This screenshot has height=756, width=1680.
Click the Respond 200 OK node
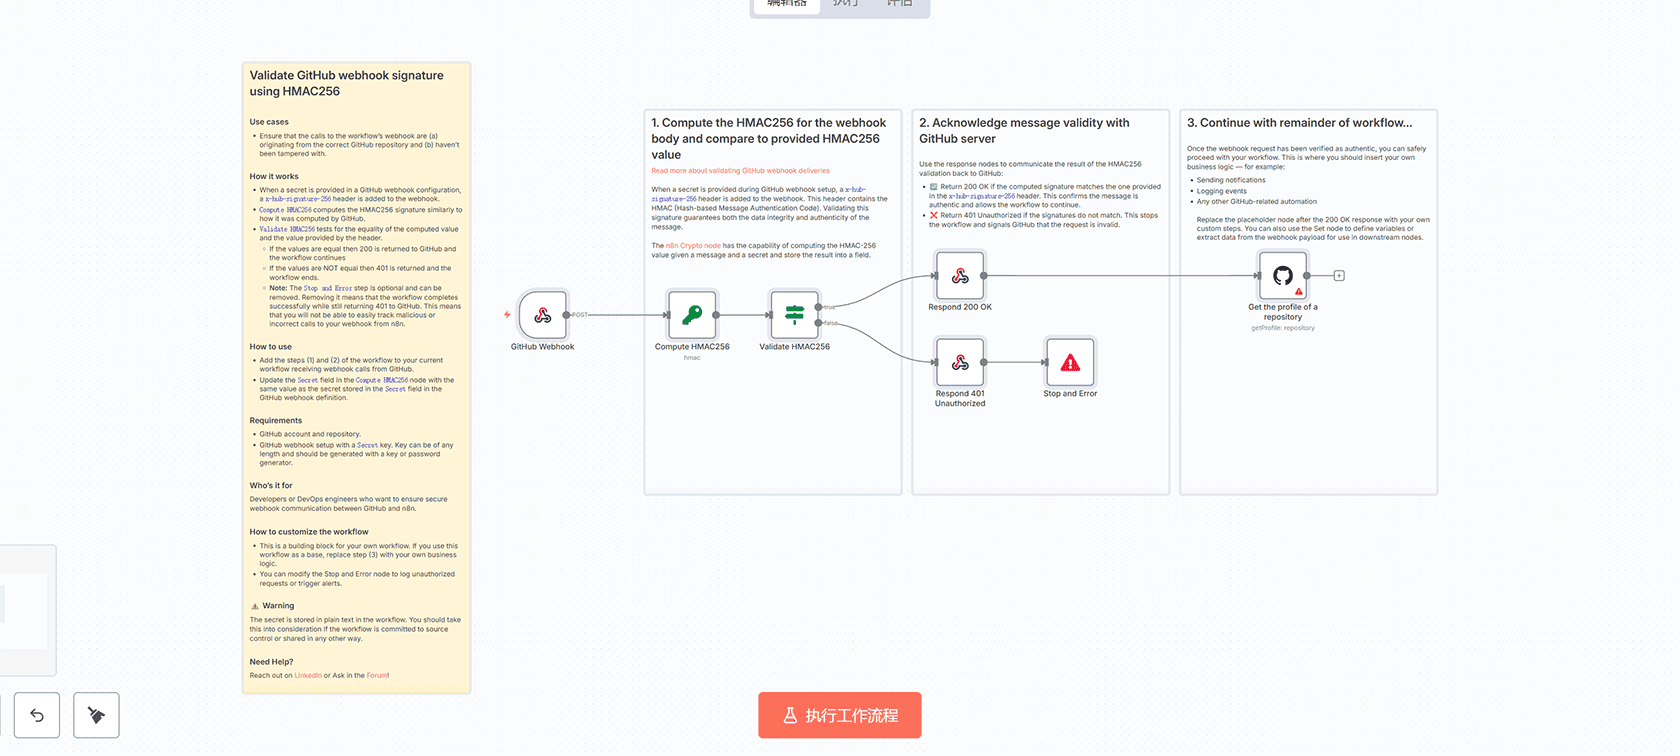960,275
